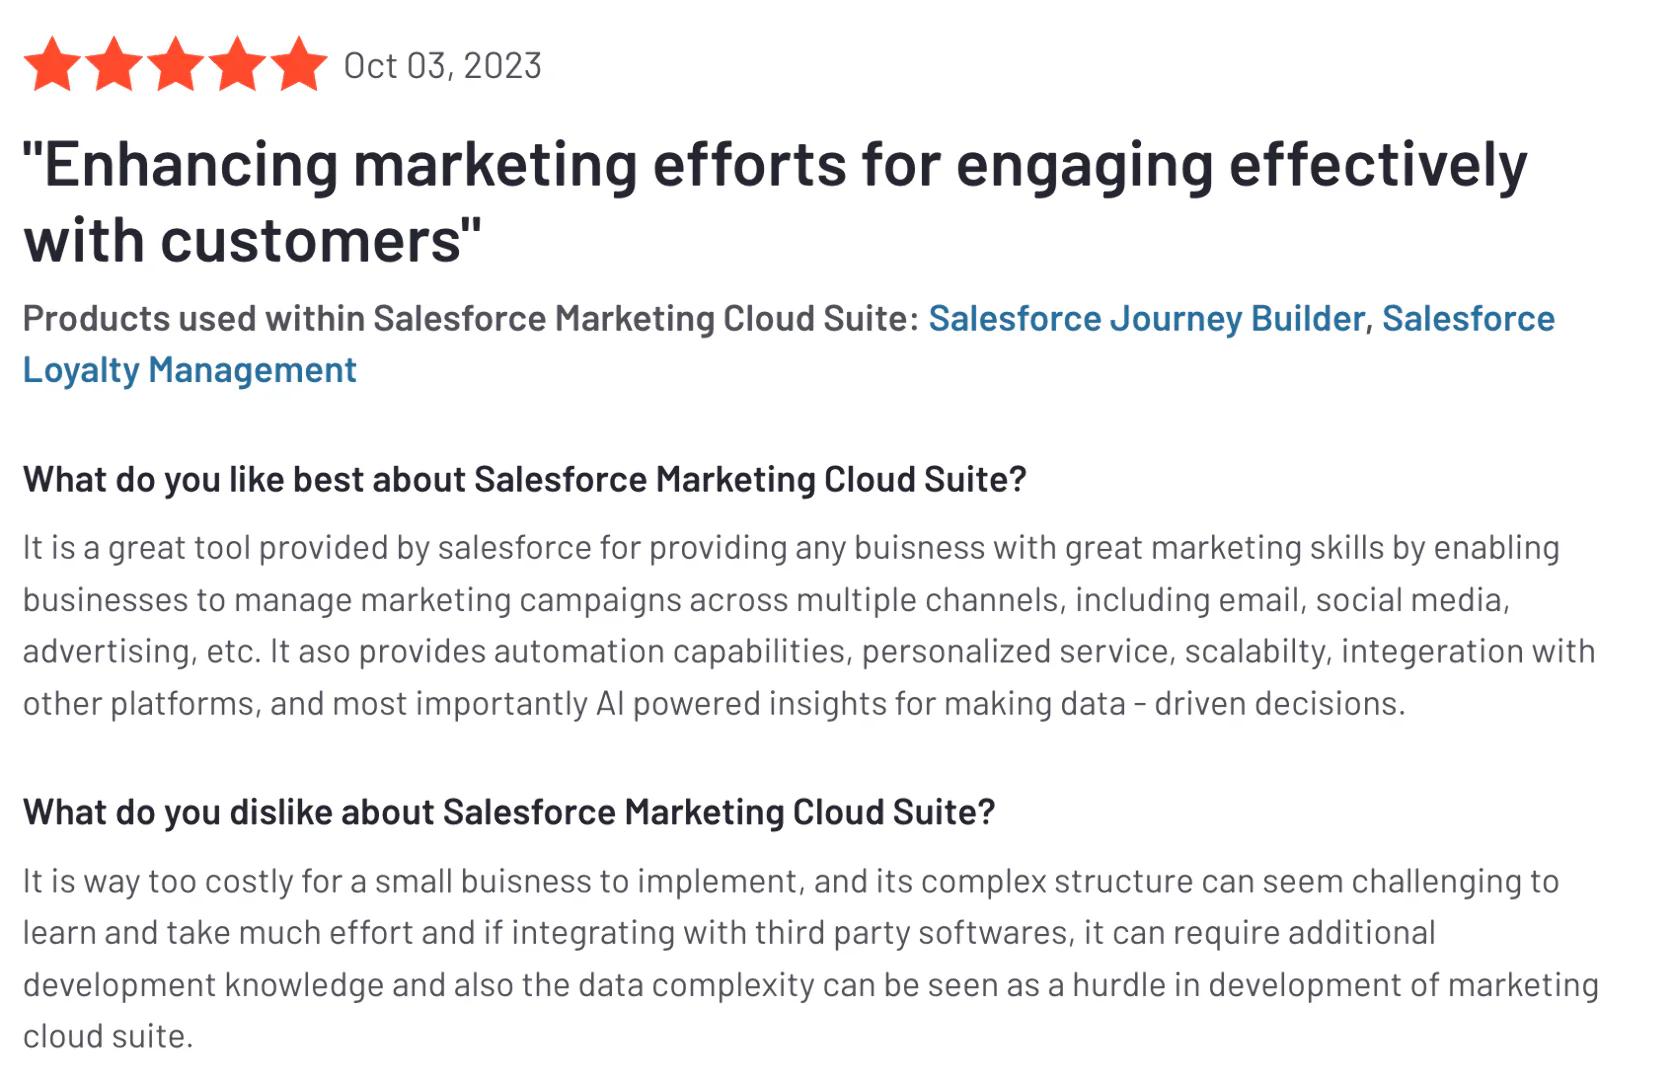
Task: Click the "Products used within" label
Action: [470, 319]
